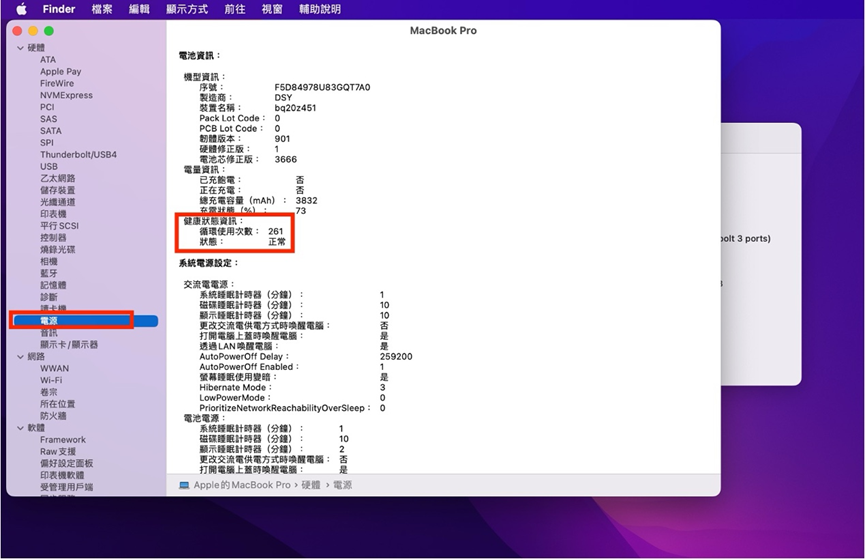Image resolution: width=865 pixels, height=559 pixels.
Task: Select 相機 in the sidebar
Action: pyautogui.click(x=49, y=261)
